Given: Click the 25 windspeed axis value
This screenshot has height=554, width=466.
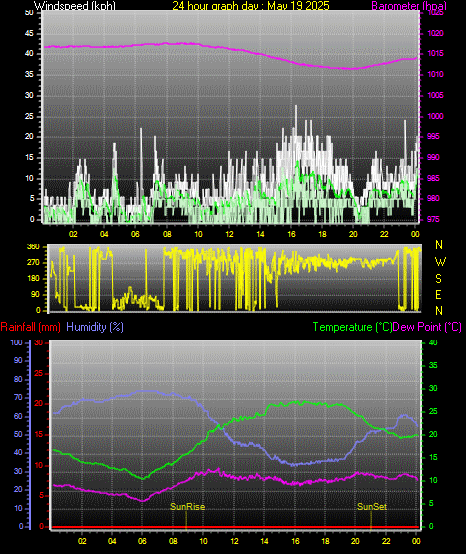Looking at the screenshot, I should click(x=29, y=116).
